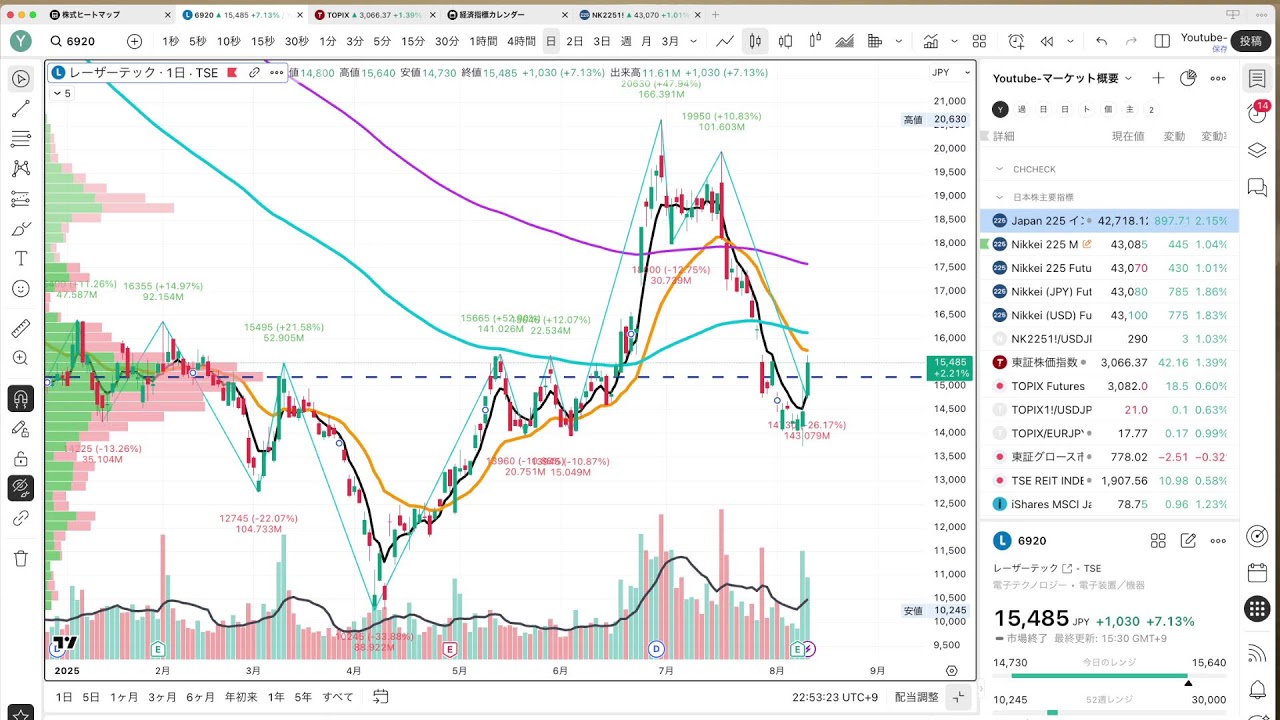Undo the last chart action

coord(1101,41)
